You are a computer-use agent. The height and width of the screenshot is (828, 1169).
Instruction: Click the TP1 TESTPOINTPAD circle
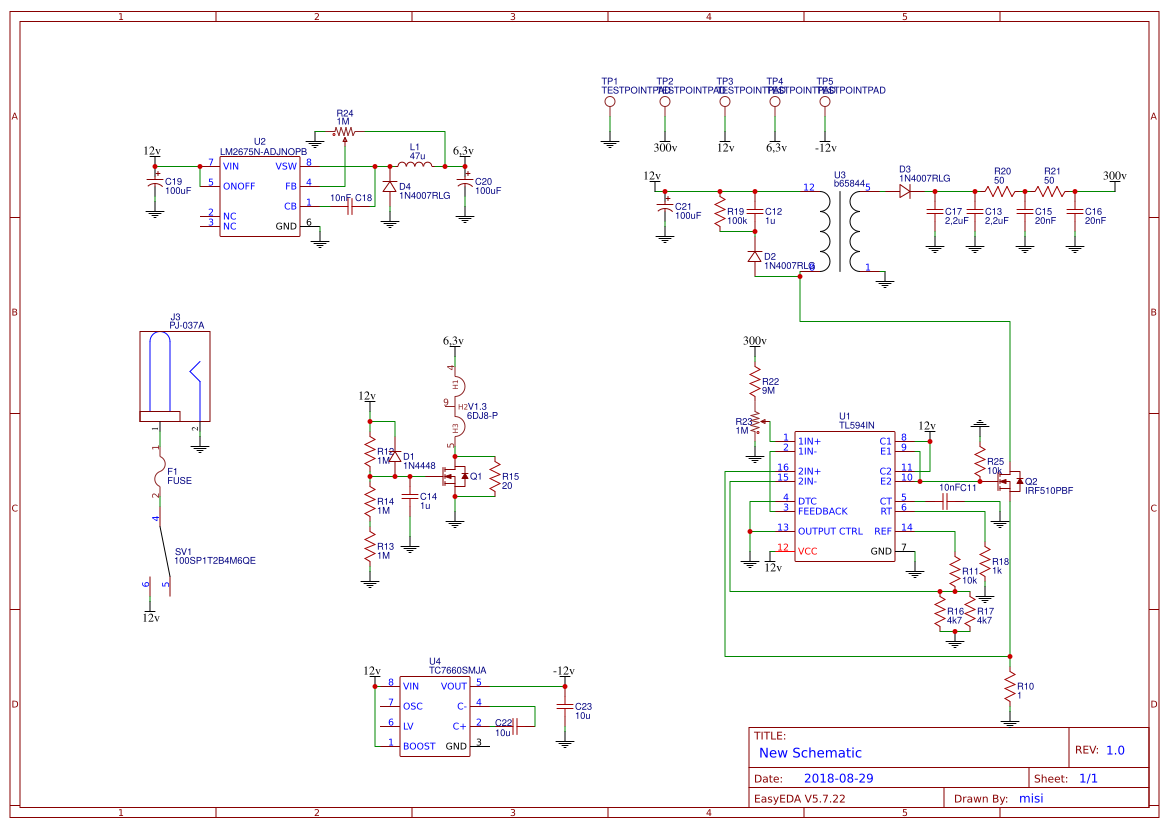point(610,100)
